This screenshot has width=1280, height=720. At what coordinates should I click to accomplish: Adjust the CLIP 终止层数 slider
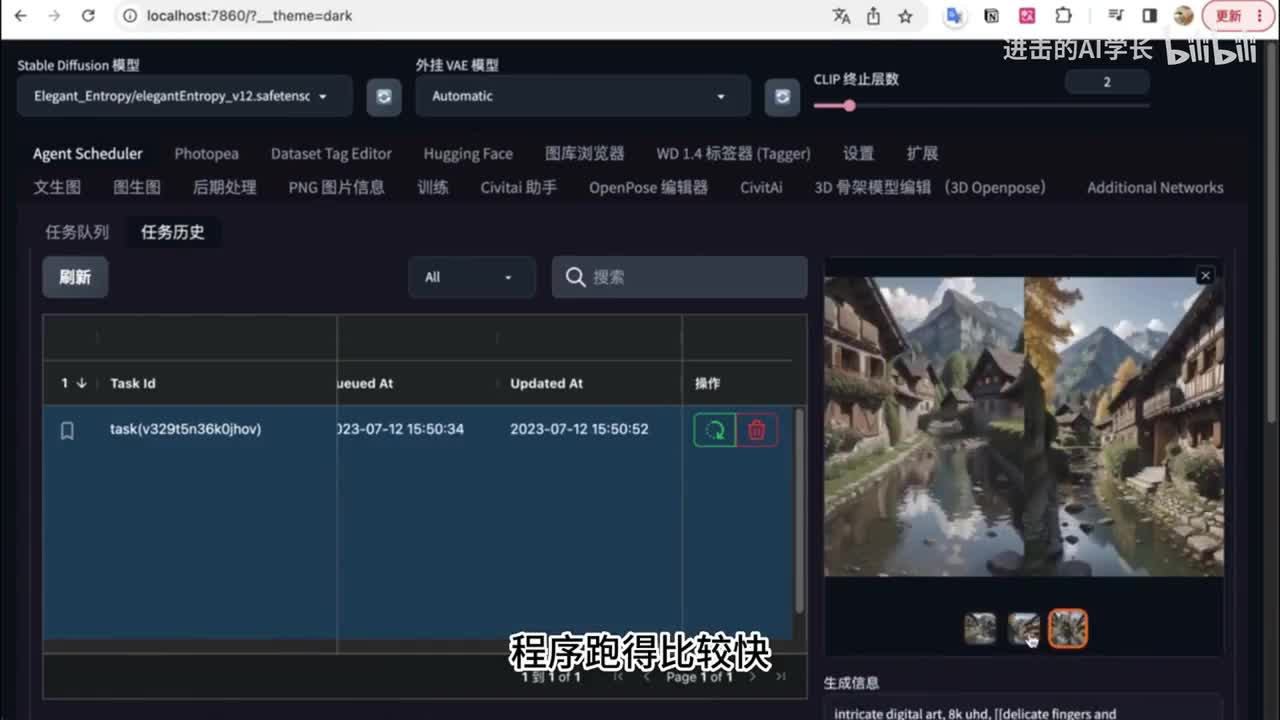pos(849,105)
